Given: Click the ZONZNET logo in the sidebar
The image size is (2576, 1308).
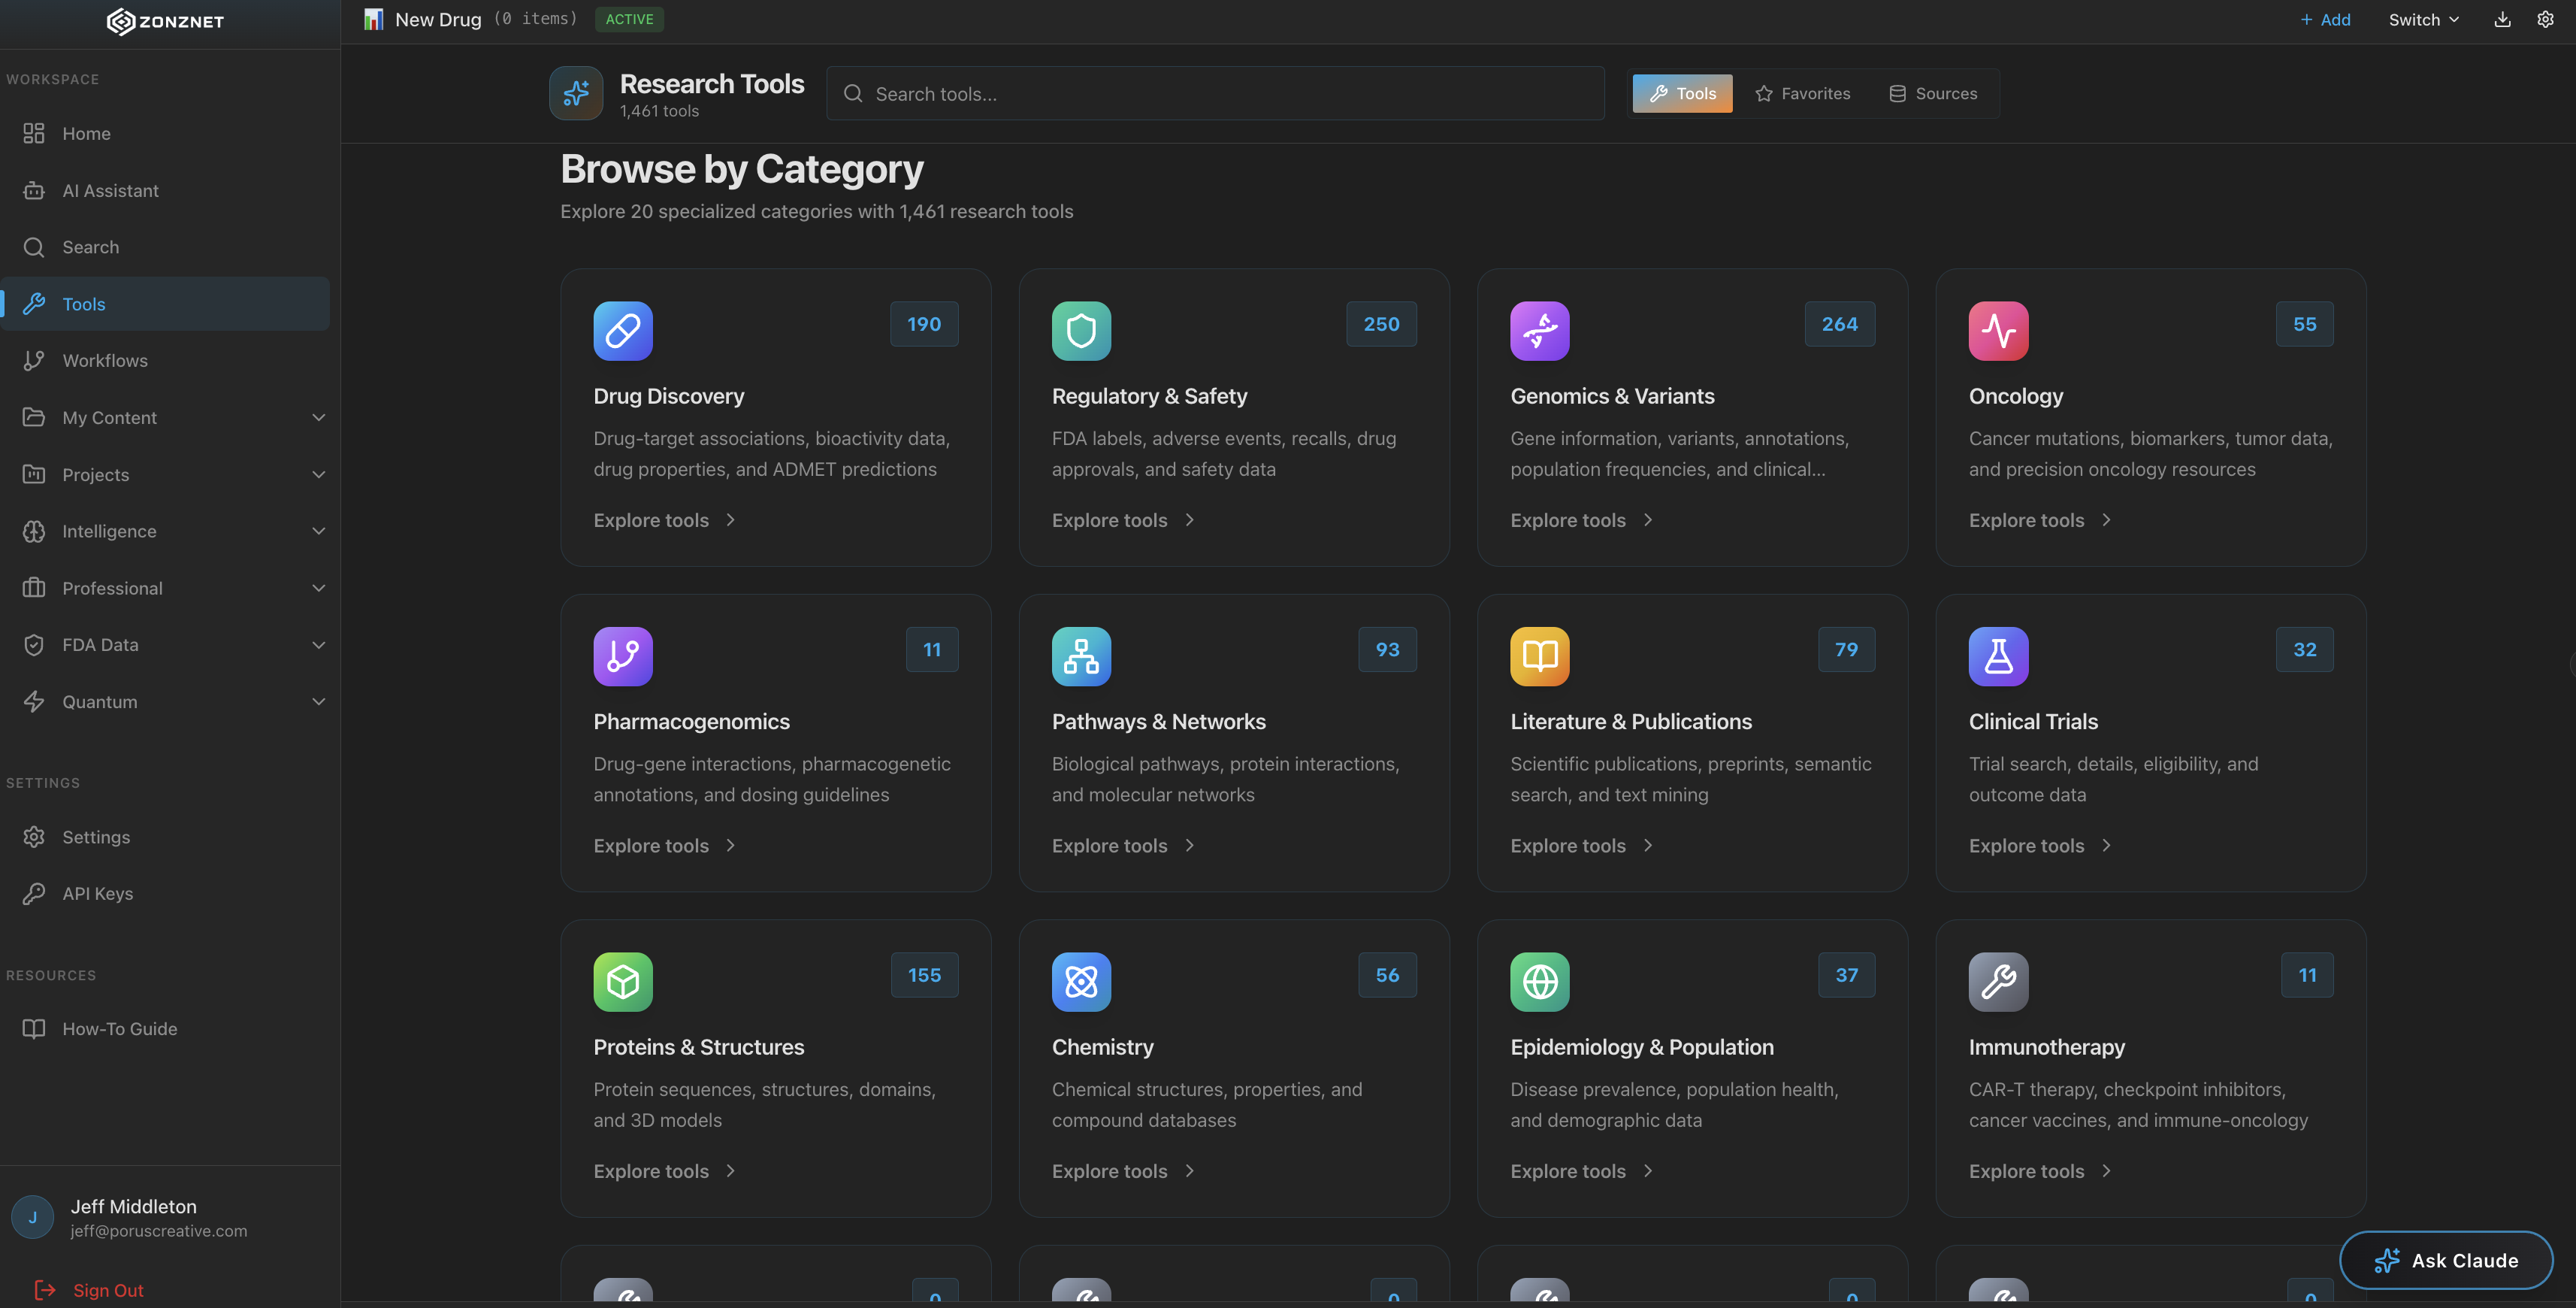Looking at the screenshot, I should pos(165,21).
